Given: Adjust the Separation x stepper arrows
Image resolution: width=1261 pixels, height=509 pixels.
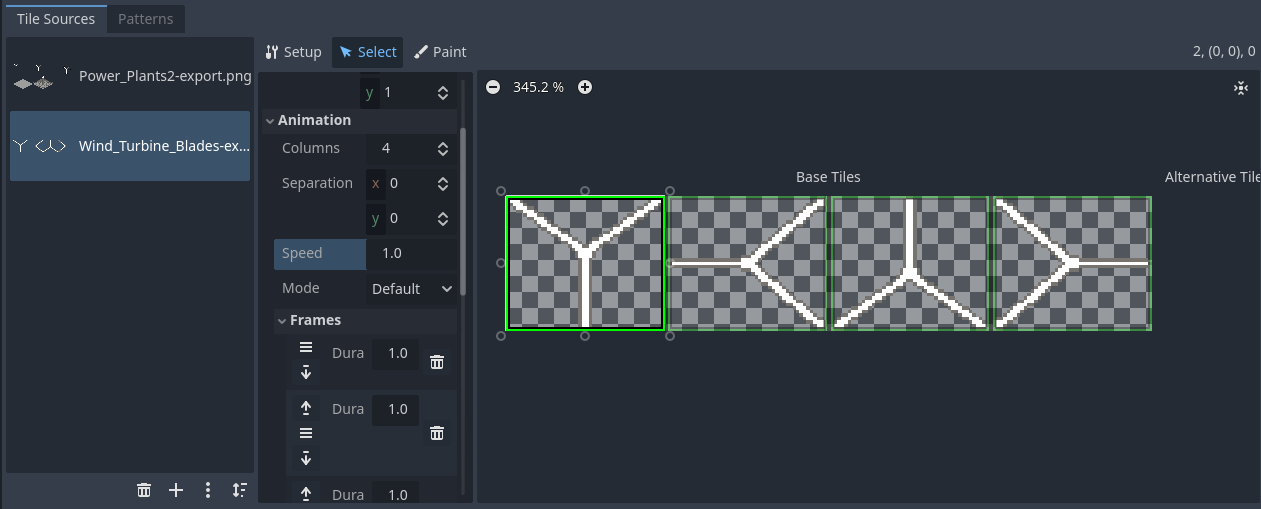Looking at the screenshot, I should click(443, 183).
